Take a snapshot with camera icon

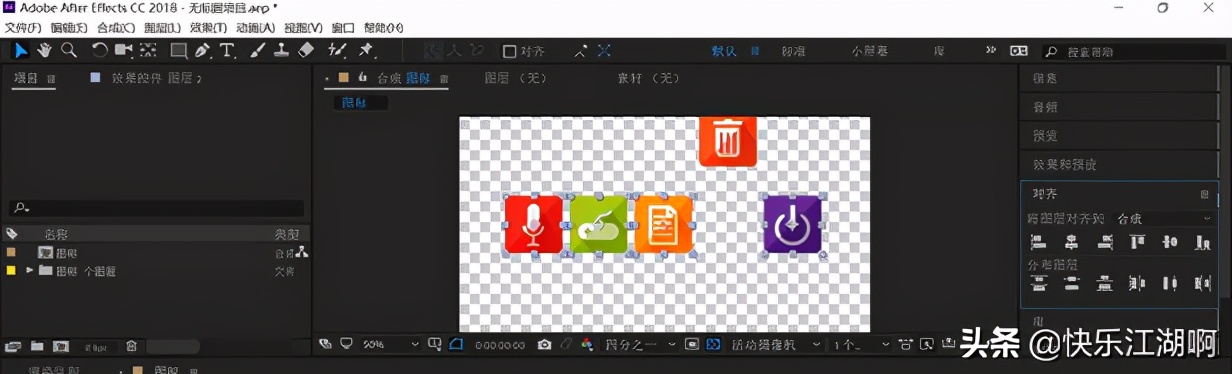(544, 344)
